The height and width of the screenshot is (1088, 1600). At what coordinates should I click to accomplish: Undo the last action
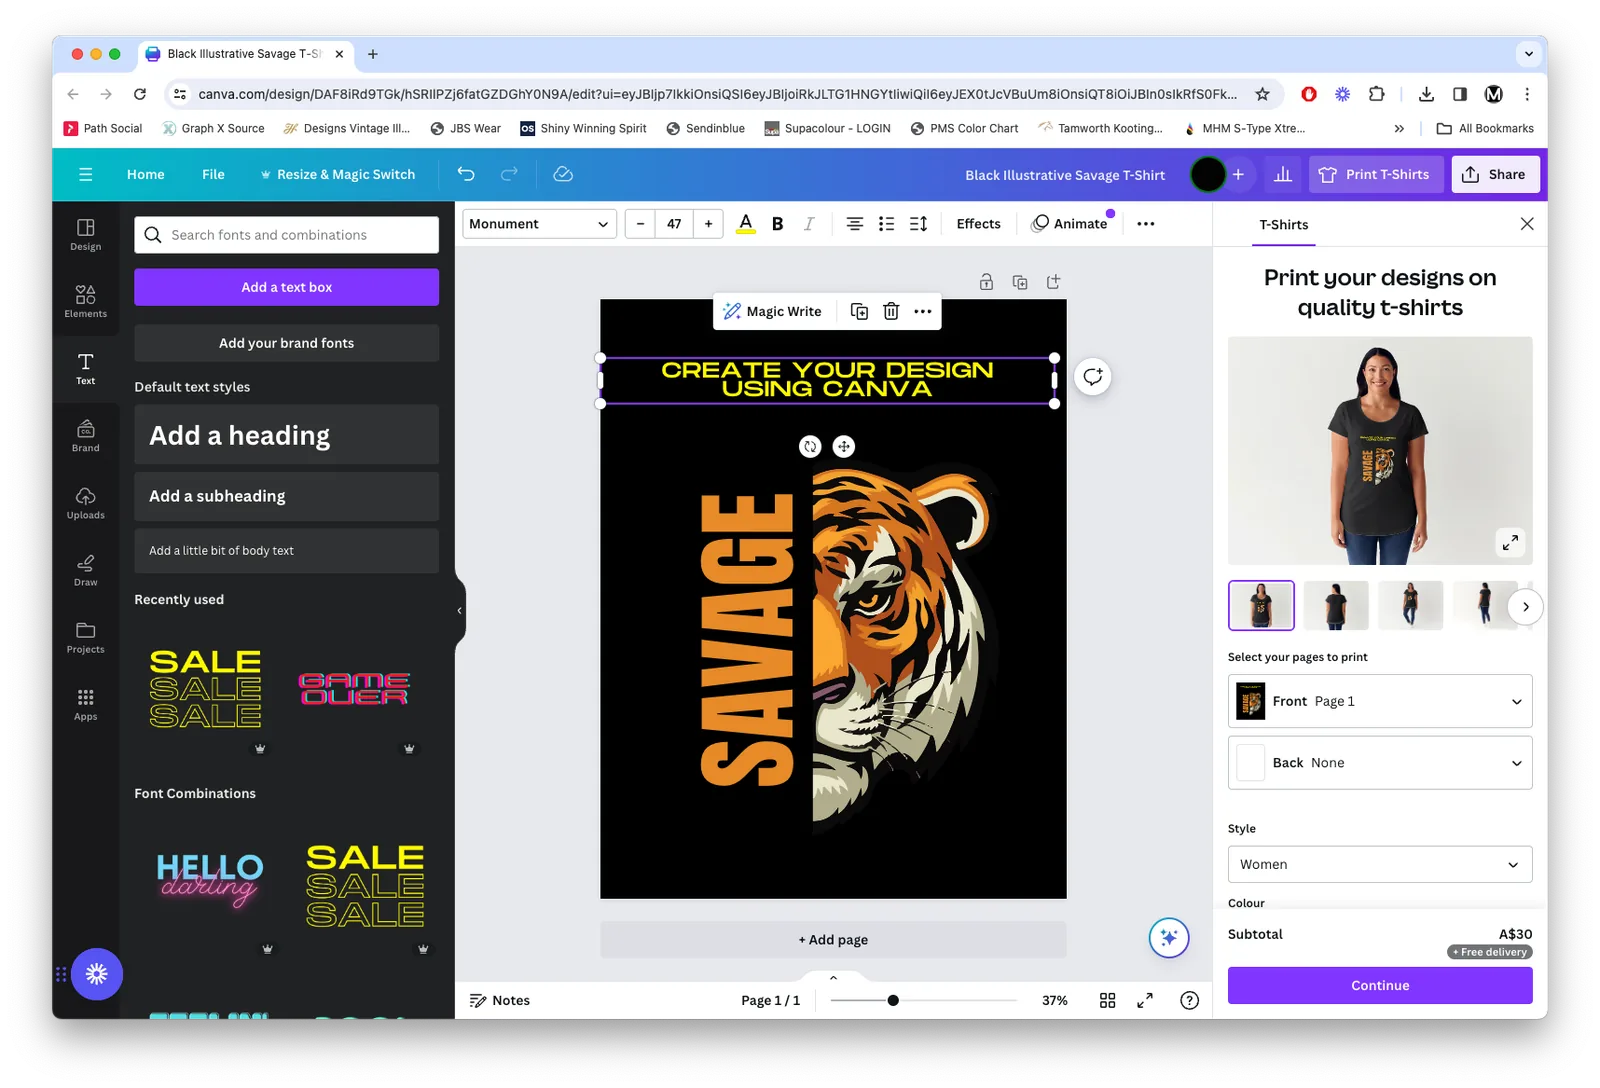pos(466,174)
